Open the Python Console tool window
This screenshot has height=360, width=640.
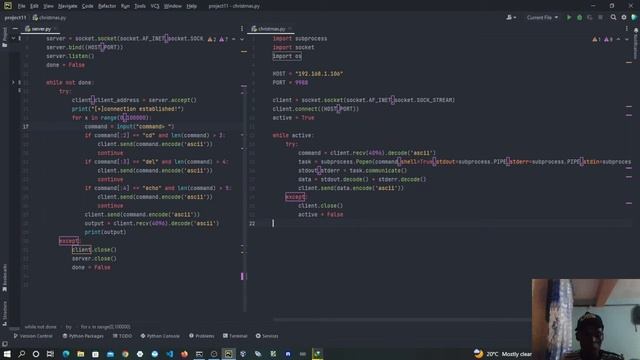pos(160,336)
